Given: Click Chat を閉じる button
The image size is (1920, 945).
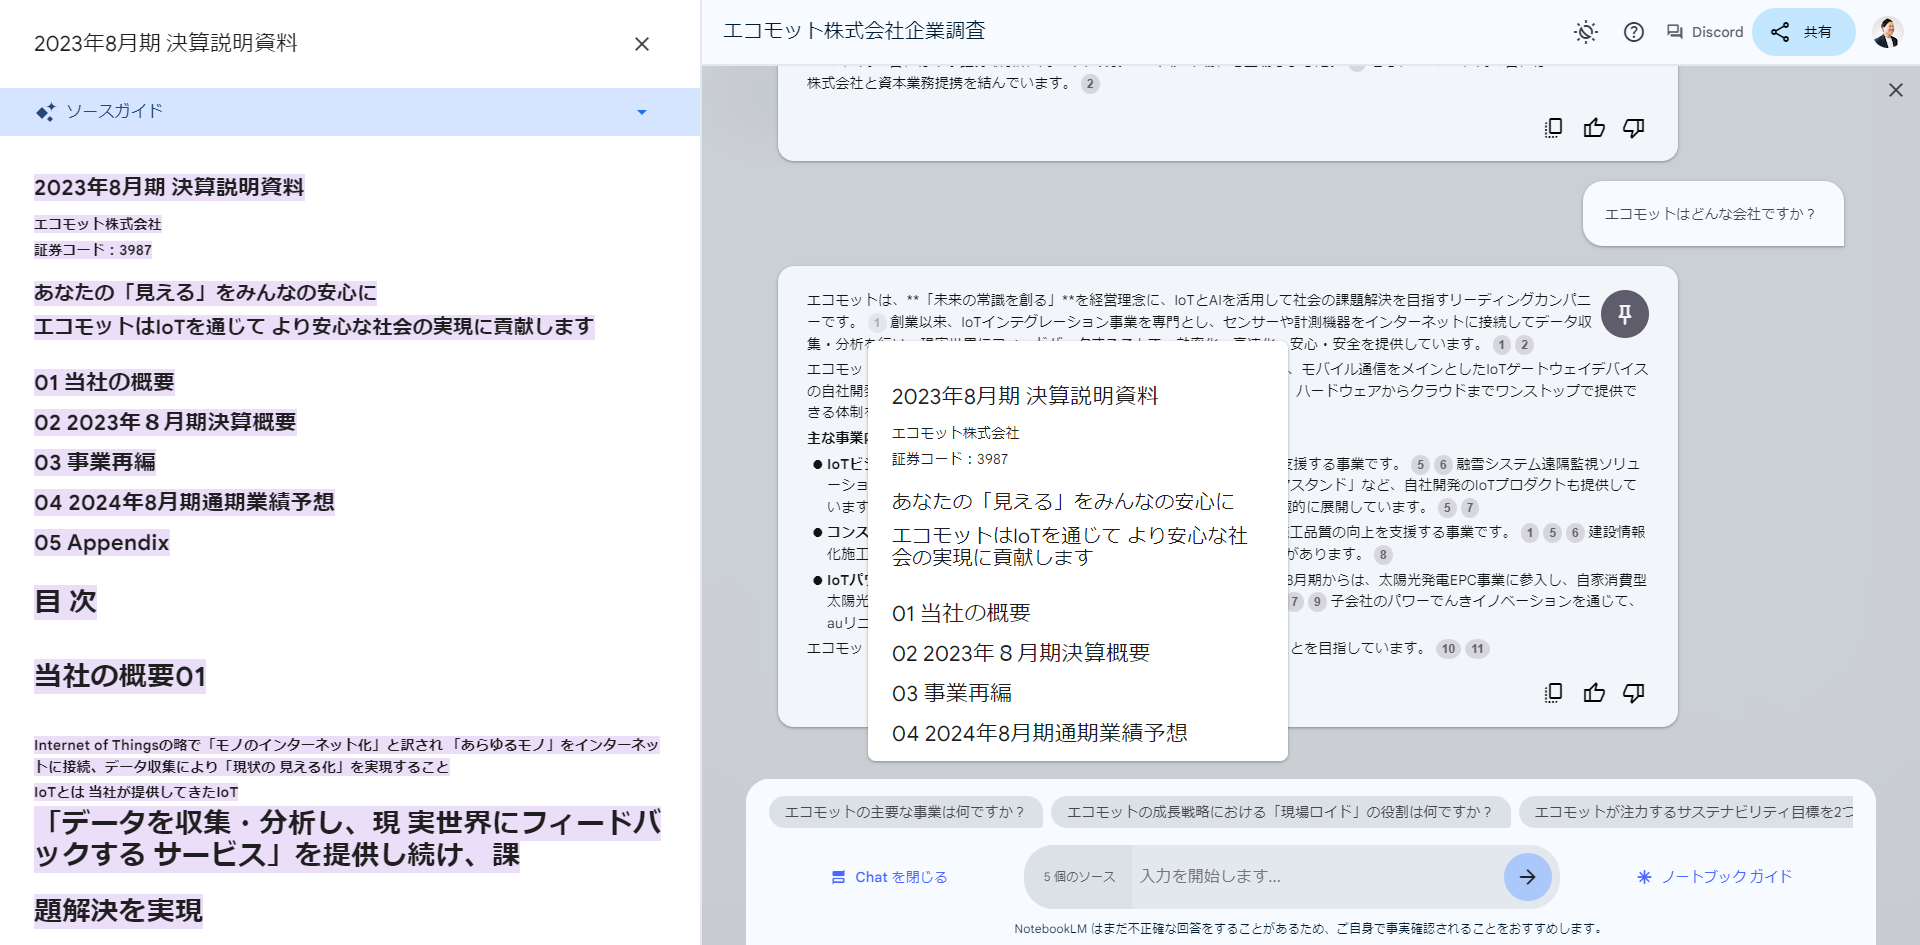Looking at the screenshot, I should click(x=889, y=877).
